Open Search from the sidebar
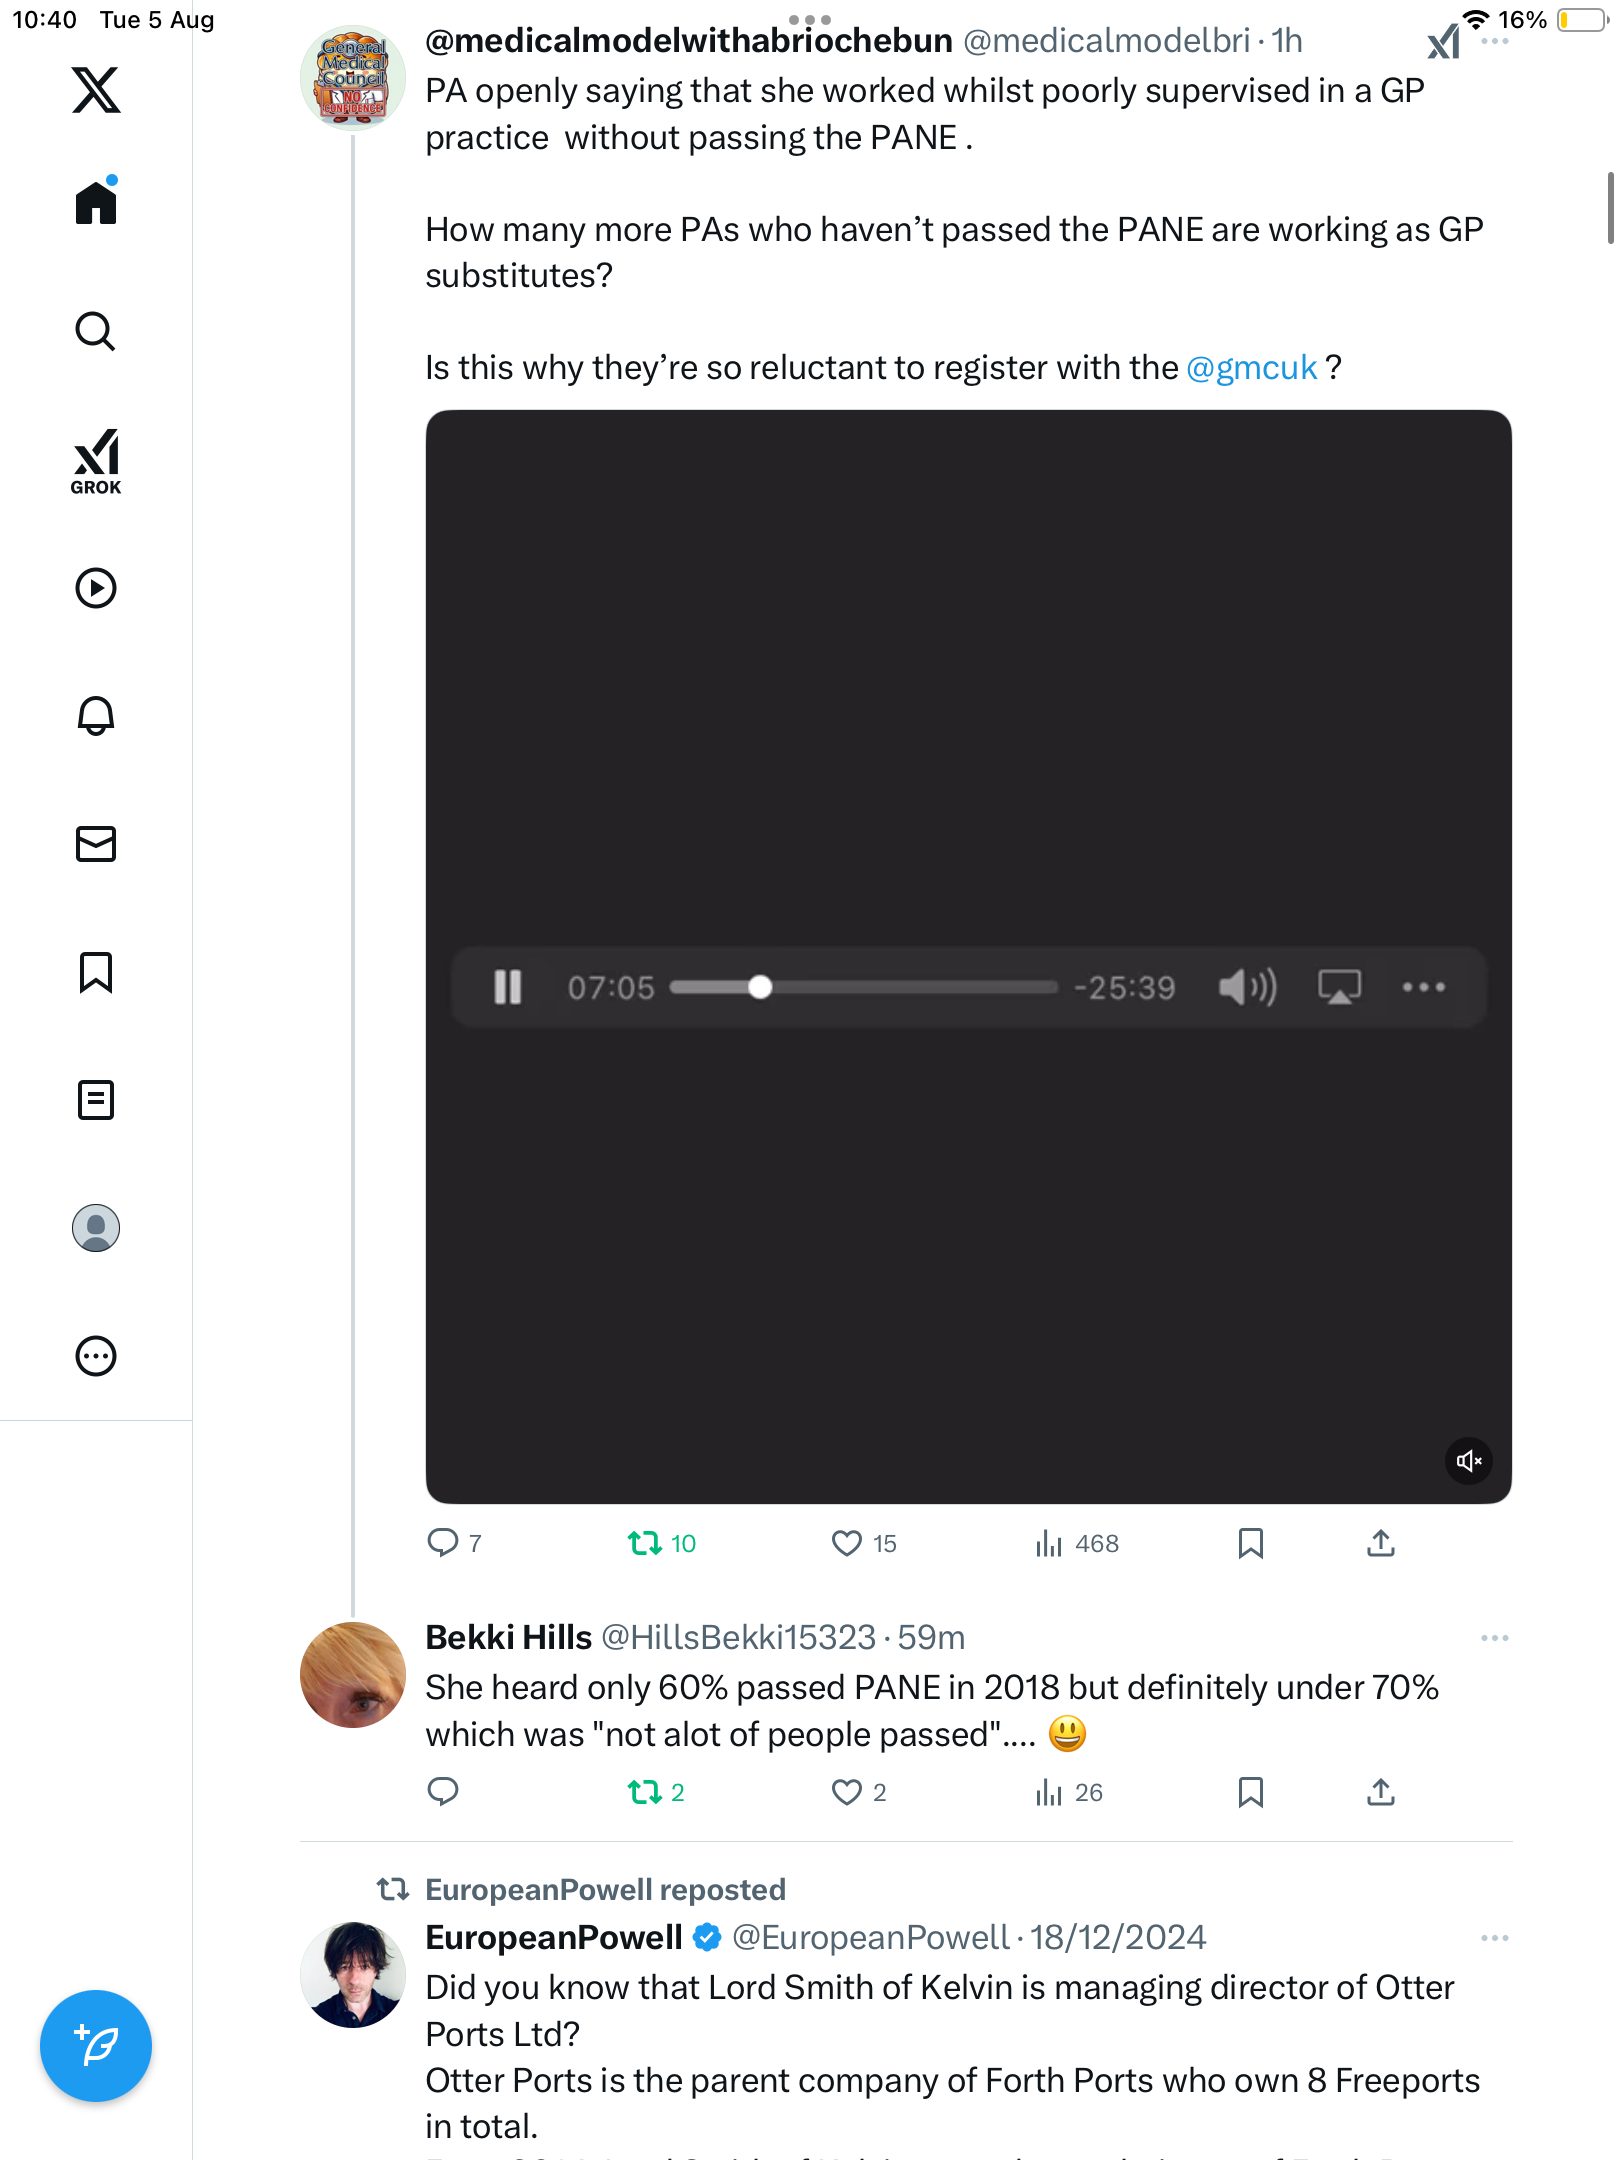 pyautogui.click(x=96, y=331)
